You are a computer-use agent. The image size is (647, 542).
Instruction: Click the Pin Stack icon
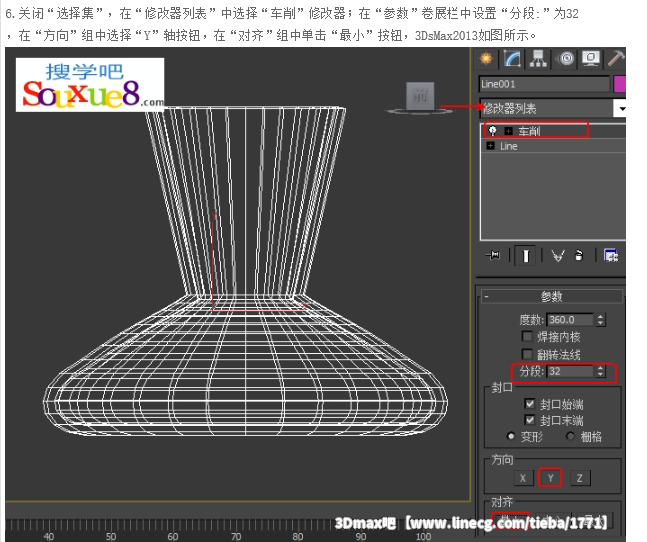click(x=493, y=256)
